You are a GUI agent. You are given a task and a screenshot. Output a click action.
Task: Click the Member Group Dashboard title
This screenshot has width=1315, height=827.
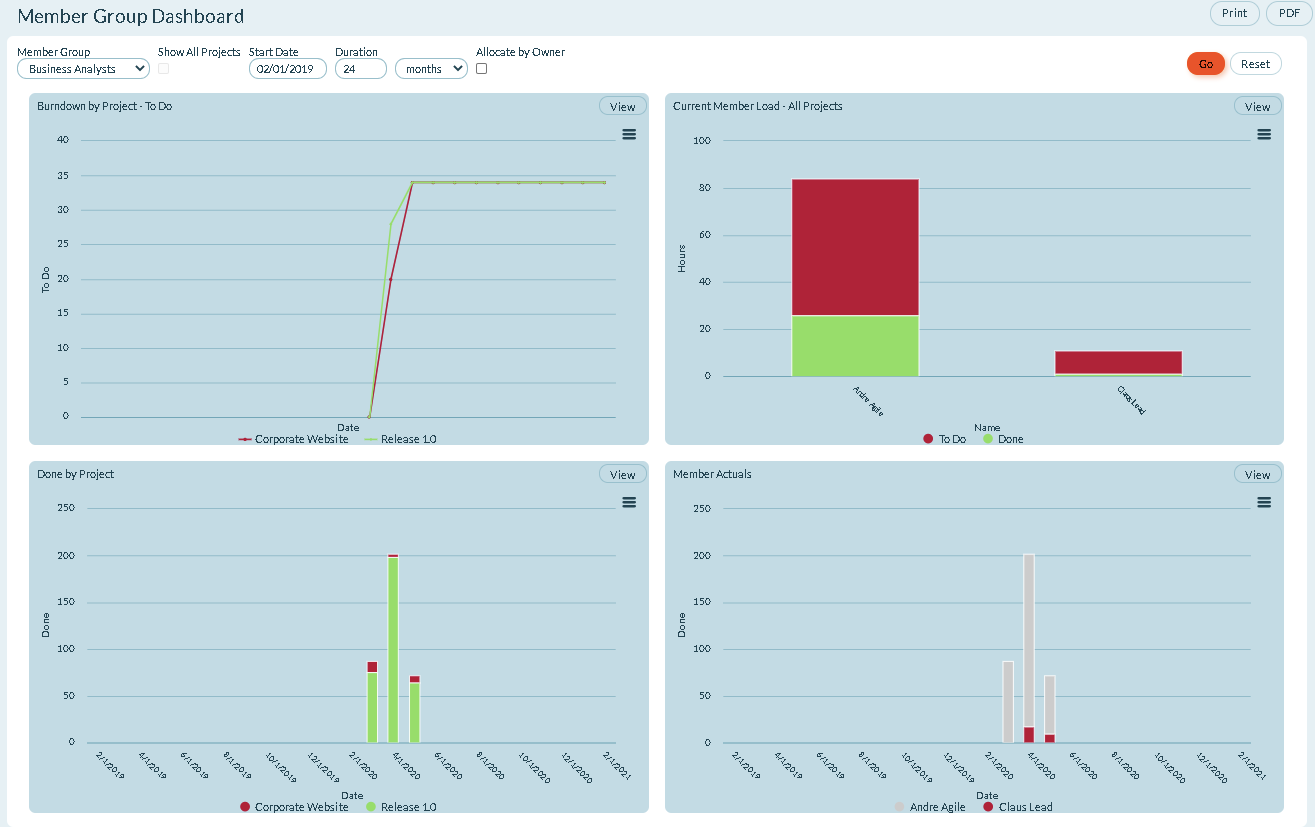(131, 16)
